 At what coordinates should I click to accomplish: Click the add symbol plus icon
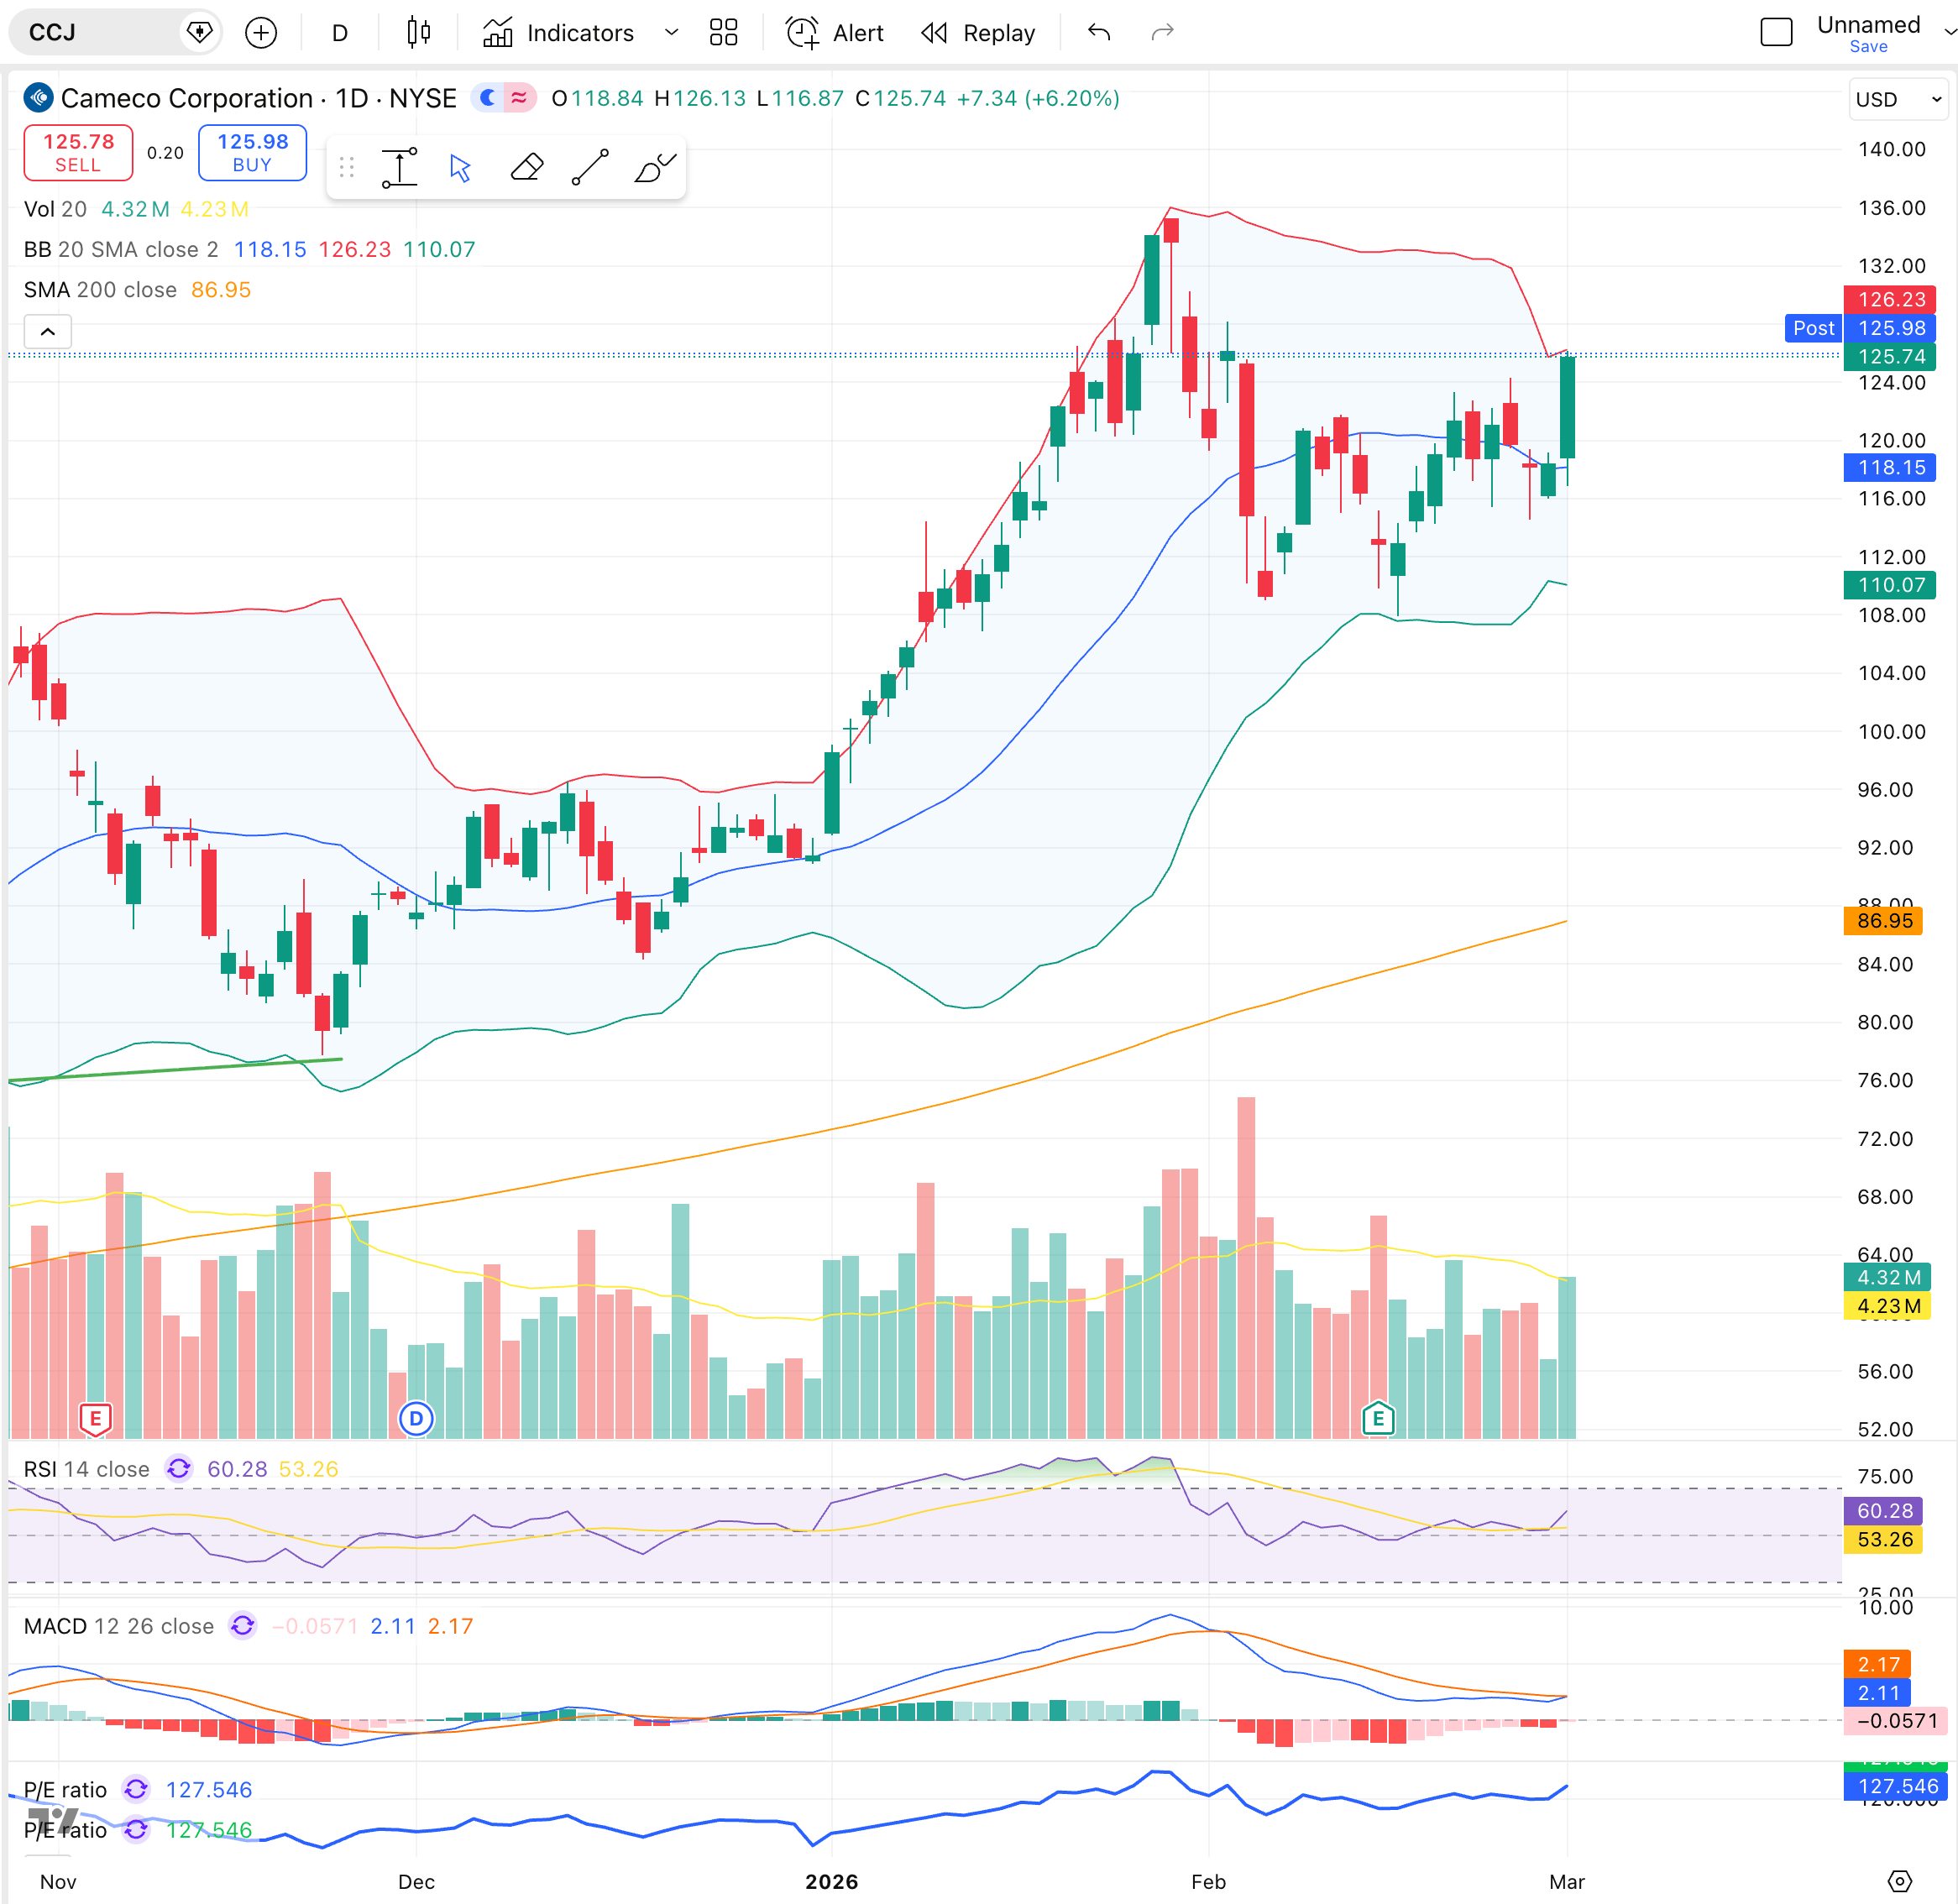click(x=261, y=33)
